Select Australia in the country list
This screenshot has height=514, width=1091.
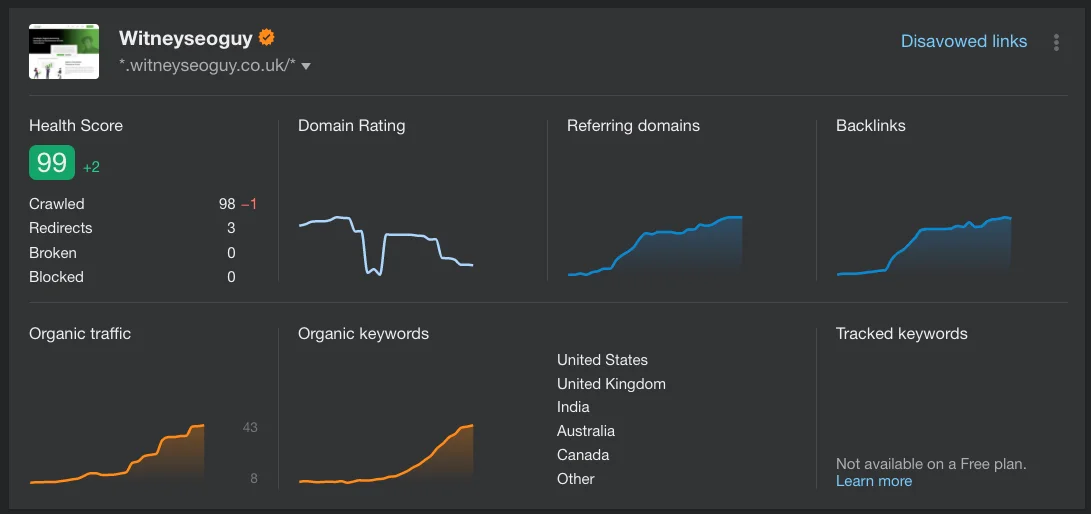click(585, 431)
